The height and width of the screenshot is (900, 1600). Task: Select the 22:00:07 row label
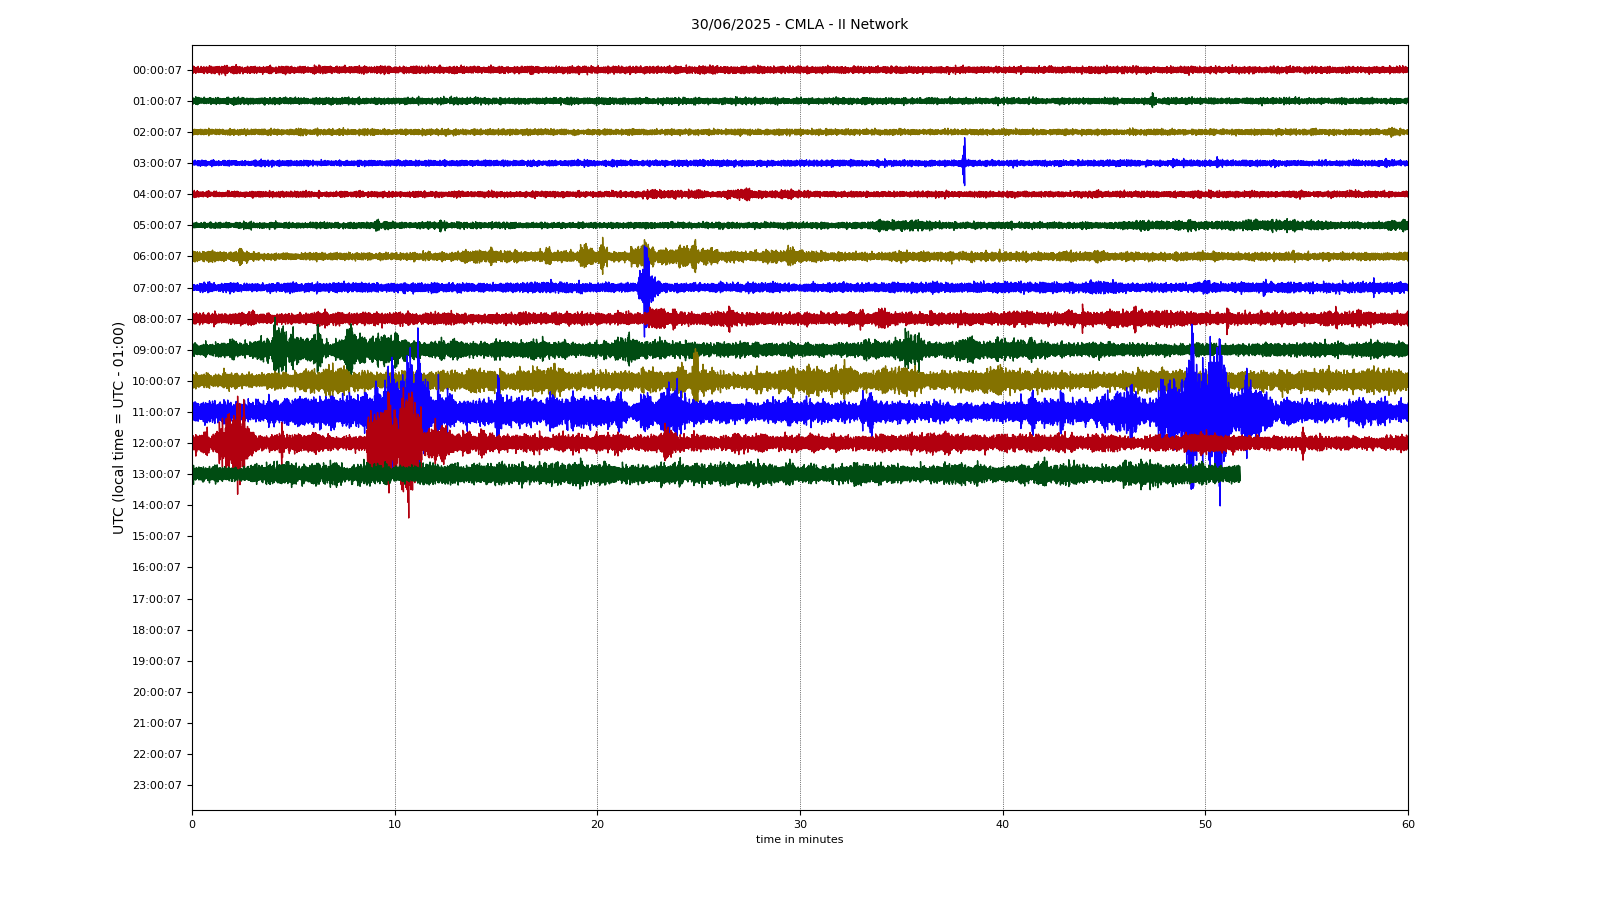[157, 754]
